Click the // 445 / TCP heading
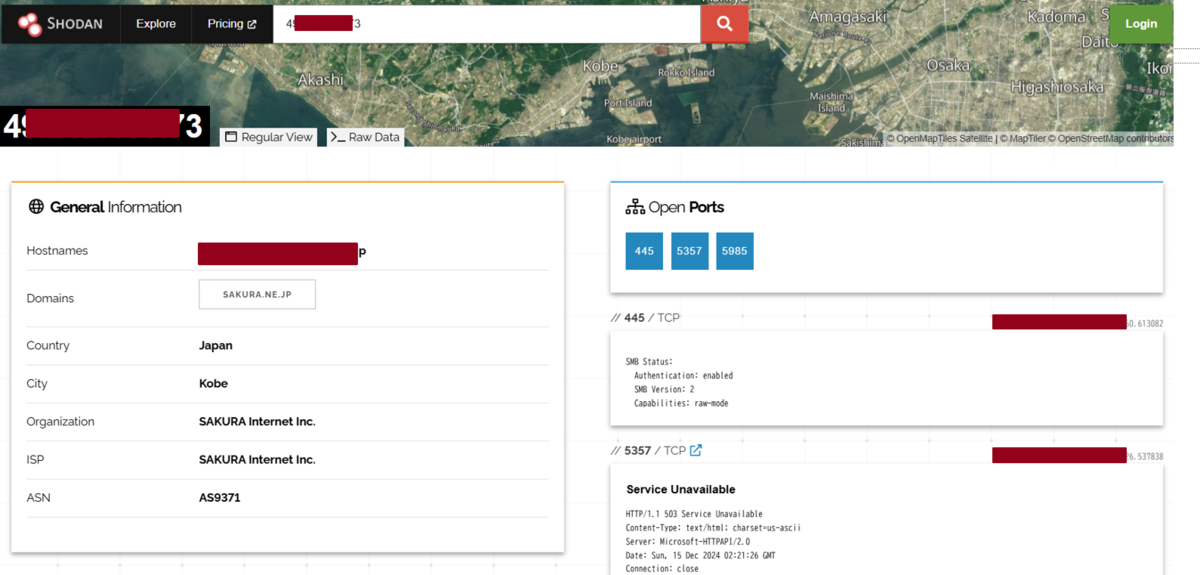 click(x=645, y=318)
